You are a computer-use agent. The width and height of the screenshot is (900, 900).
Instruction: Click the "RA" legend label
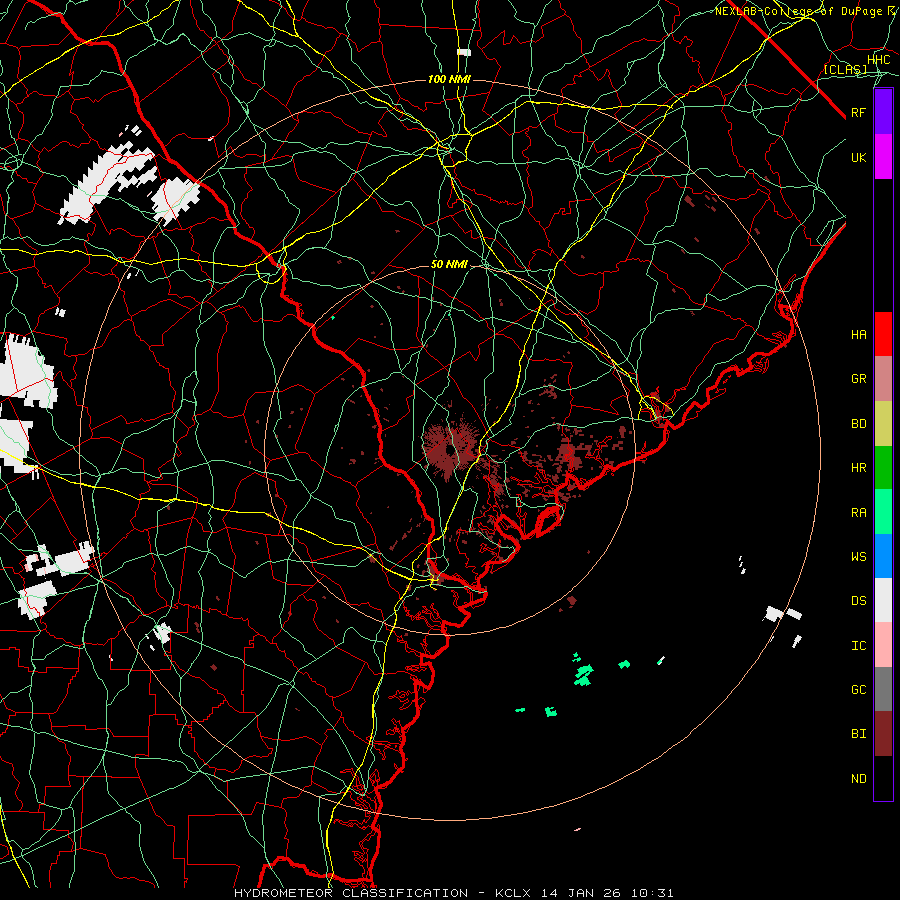point(858,513)
